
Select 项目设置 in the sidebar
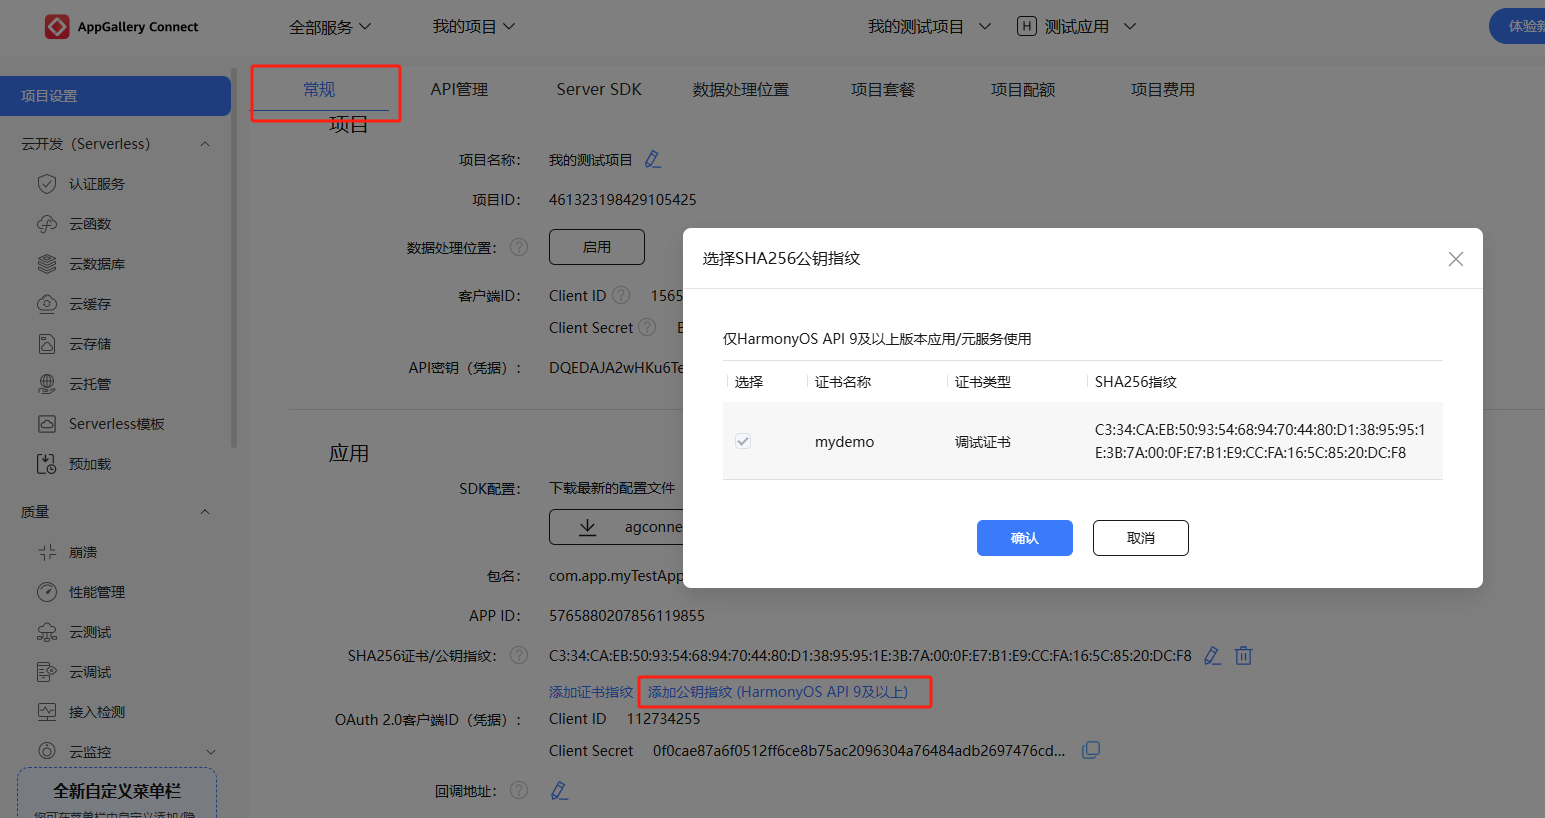tap(116, 96)
